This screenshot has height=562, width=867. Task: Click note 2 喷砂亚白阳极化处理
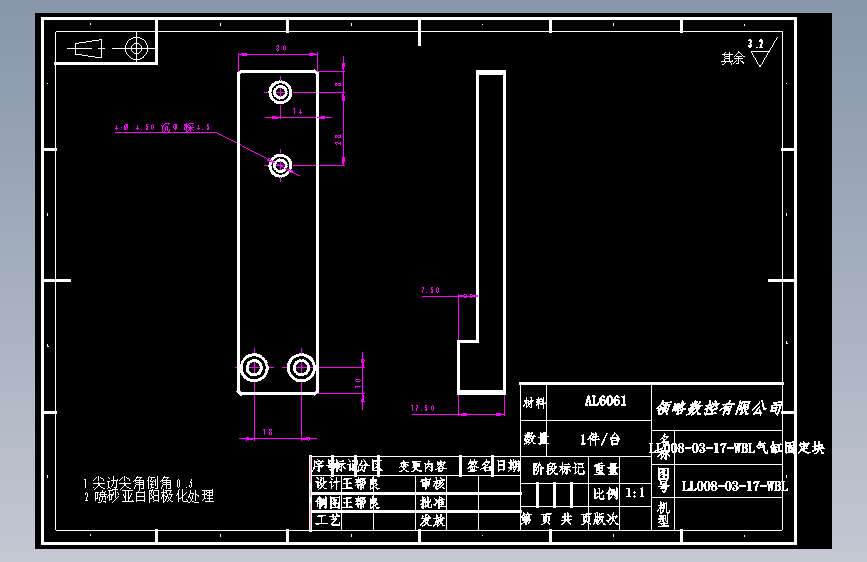tap(149, 496)
